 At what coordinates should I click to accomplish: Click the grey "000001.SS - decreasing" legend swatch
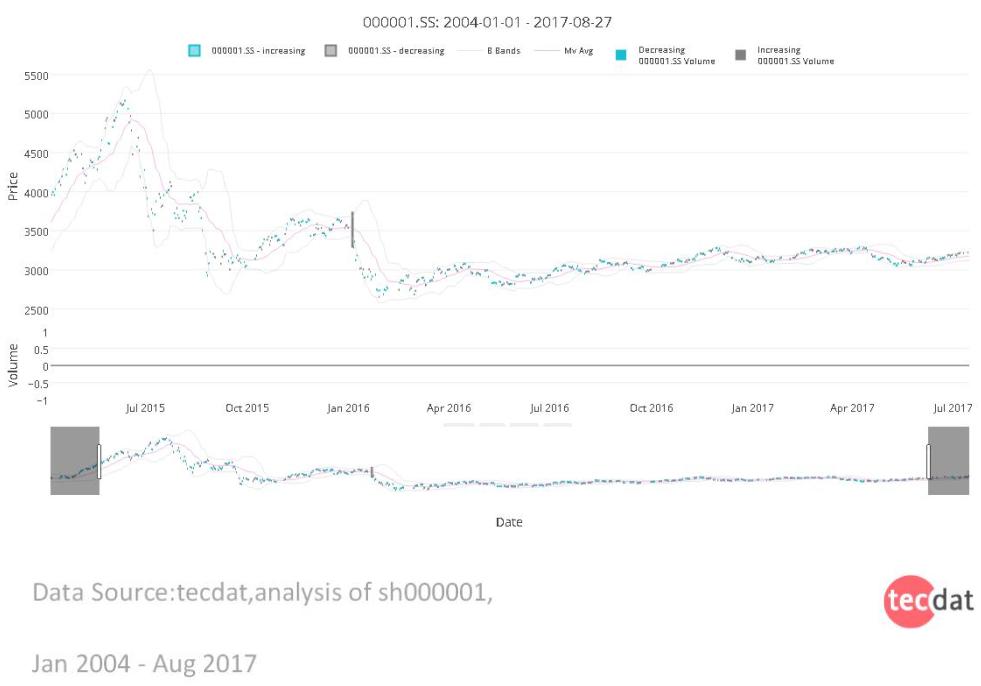[331, 51]
